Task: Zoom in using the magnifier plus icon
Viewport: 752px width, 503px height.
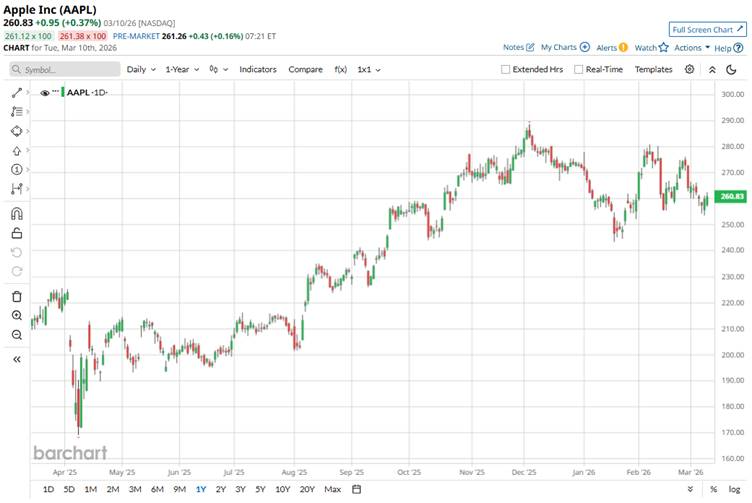Action: (17, 315)
